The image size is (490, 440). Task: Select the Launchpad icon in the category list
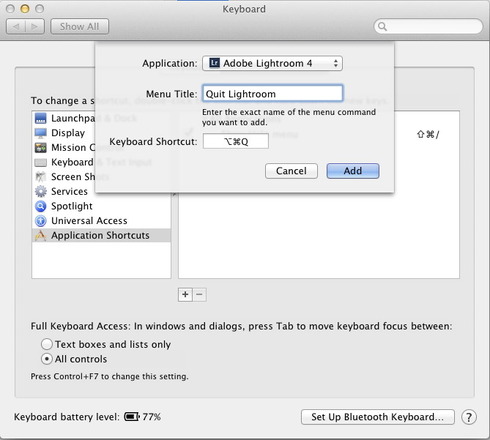tap(41, 118)
